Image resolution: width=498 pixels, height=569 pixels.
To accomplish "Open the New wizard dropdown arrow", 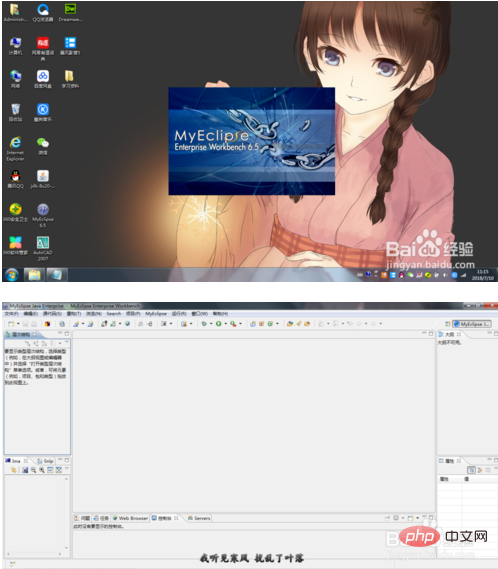I will coord(18,324).
